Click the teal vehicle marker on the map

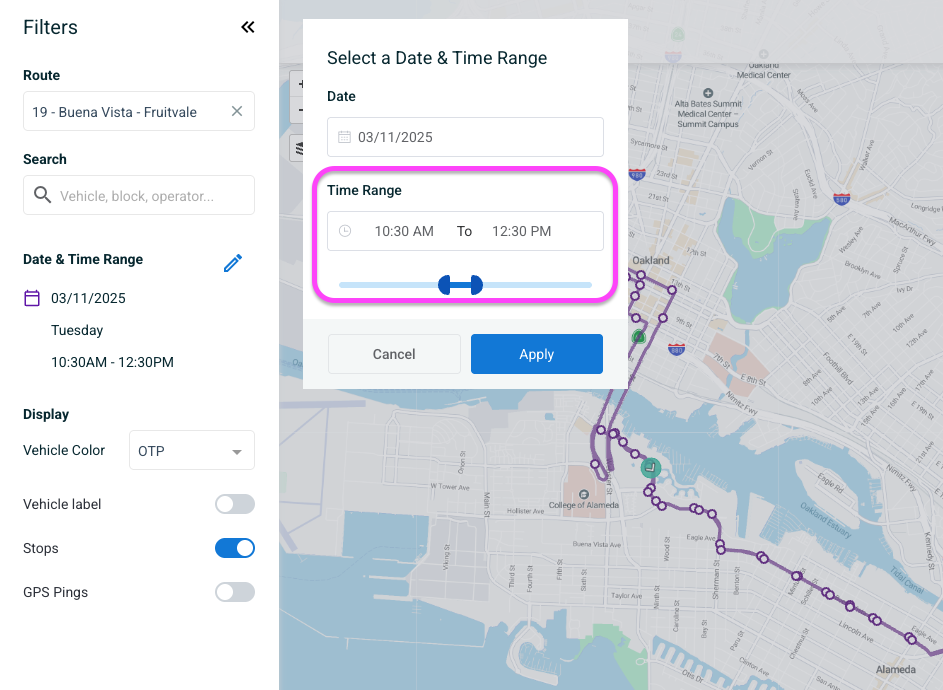651,467
